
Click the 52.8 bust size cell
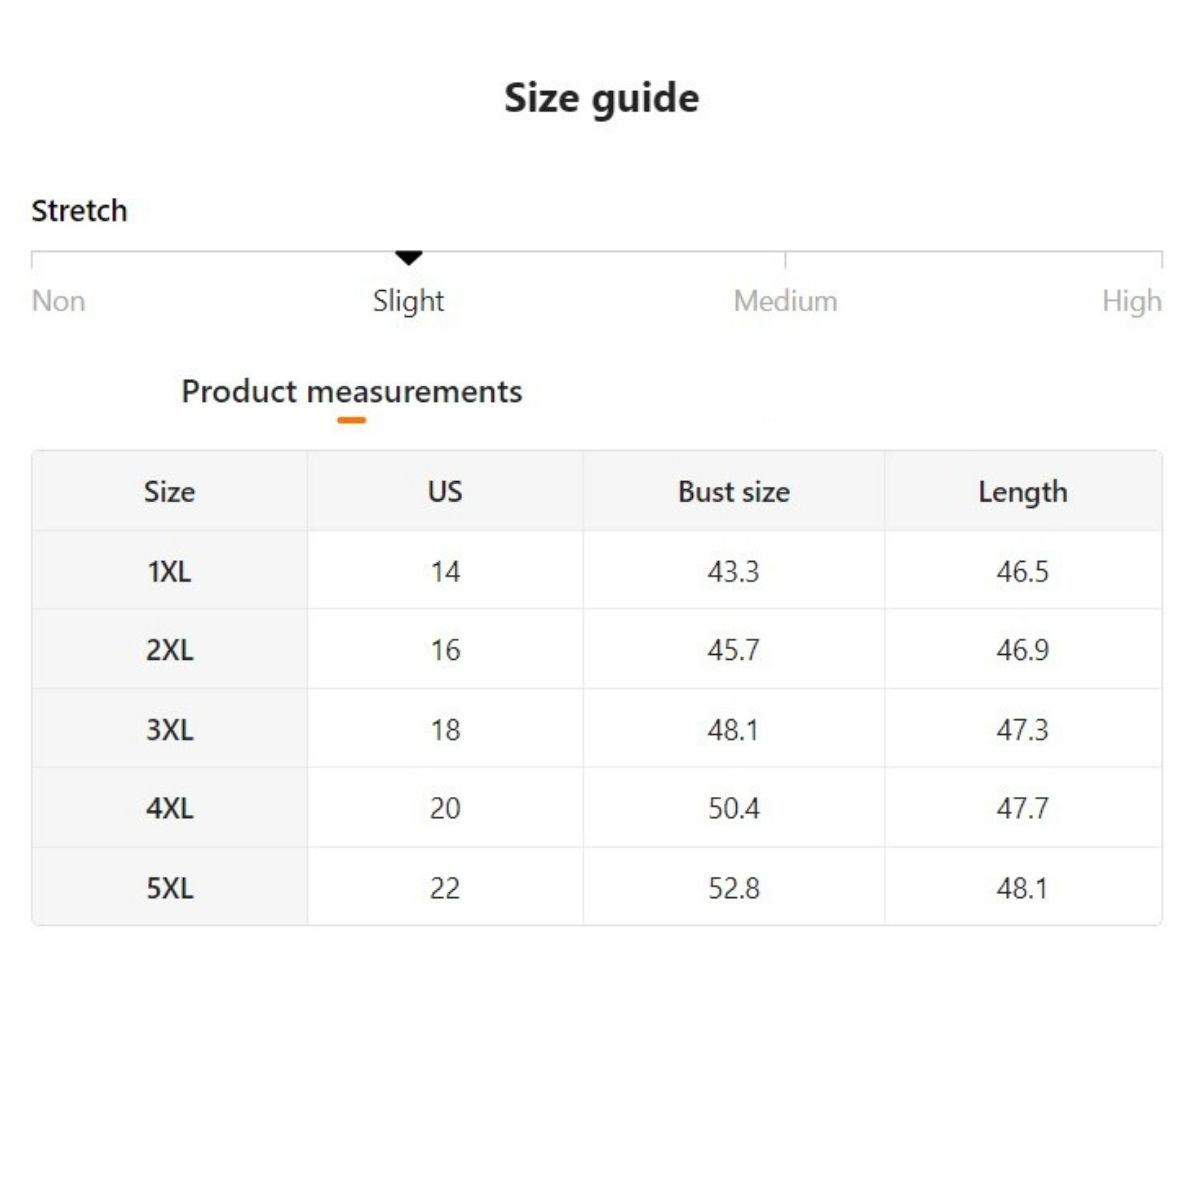click(x=733, y=888)
